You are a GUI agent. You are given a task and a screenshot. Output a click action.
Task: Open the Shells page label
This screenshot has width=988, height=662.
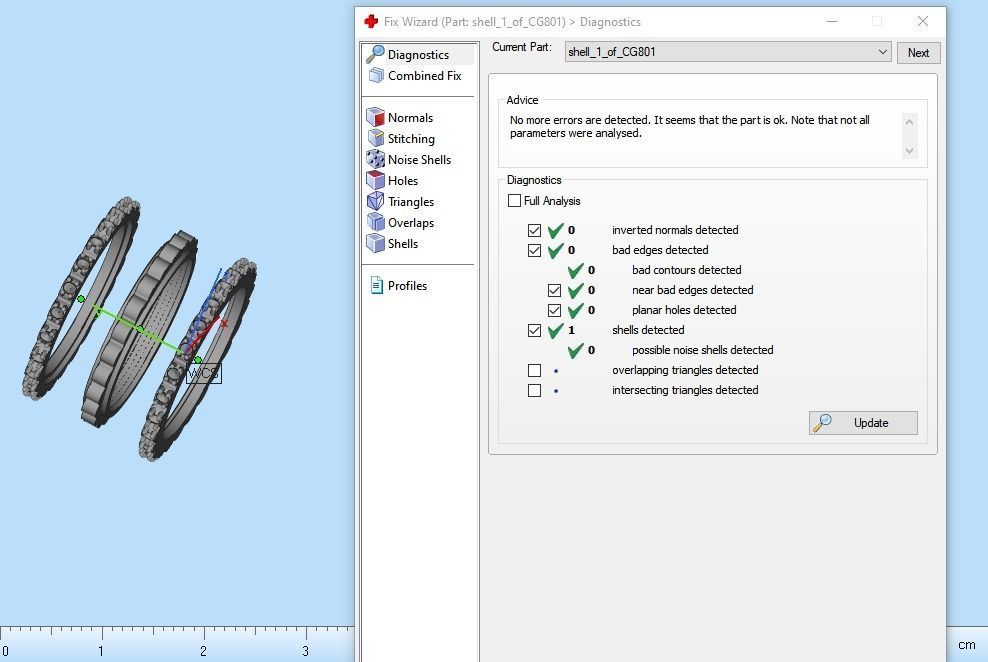403,244
